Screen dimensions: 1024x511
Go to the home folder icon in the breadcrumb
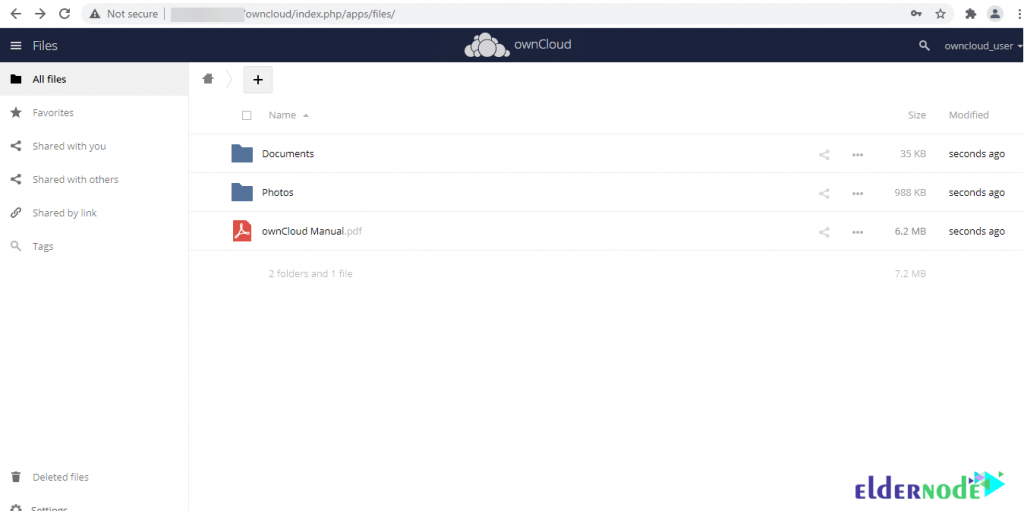pos(208,79)
